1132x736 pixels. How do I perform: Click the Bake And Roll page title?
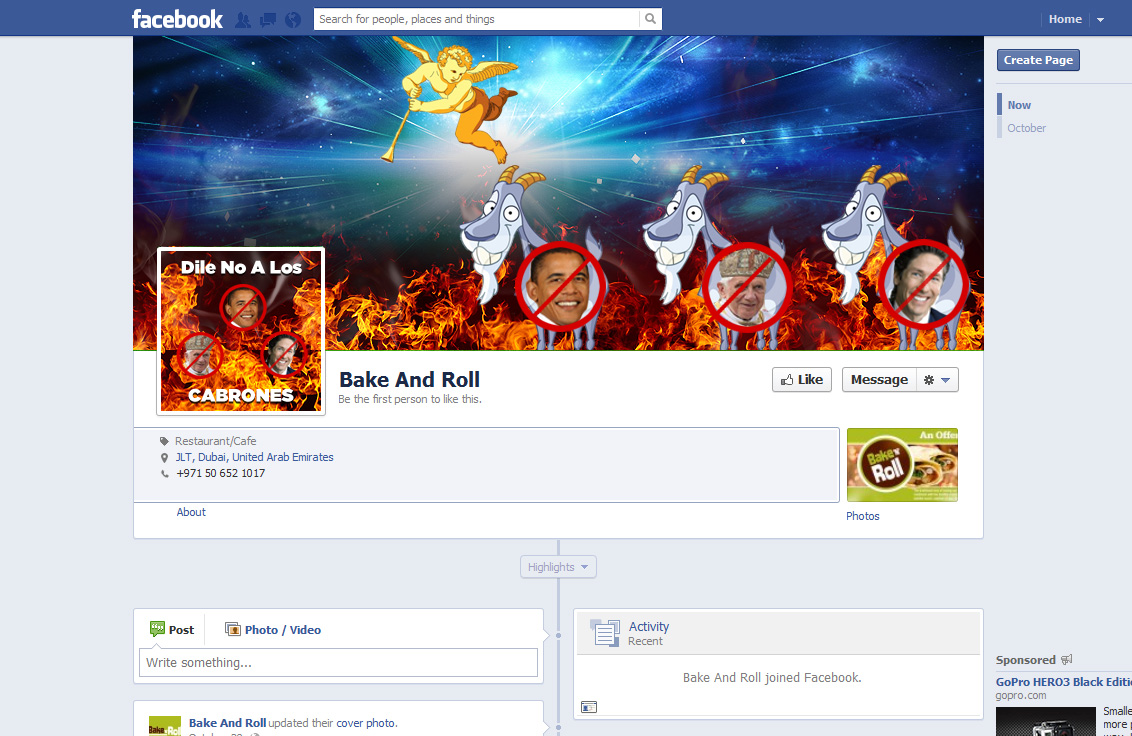click(x=409, y=379)
